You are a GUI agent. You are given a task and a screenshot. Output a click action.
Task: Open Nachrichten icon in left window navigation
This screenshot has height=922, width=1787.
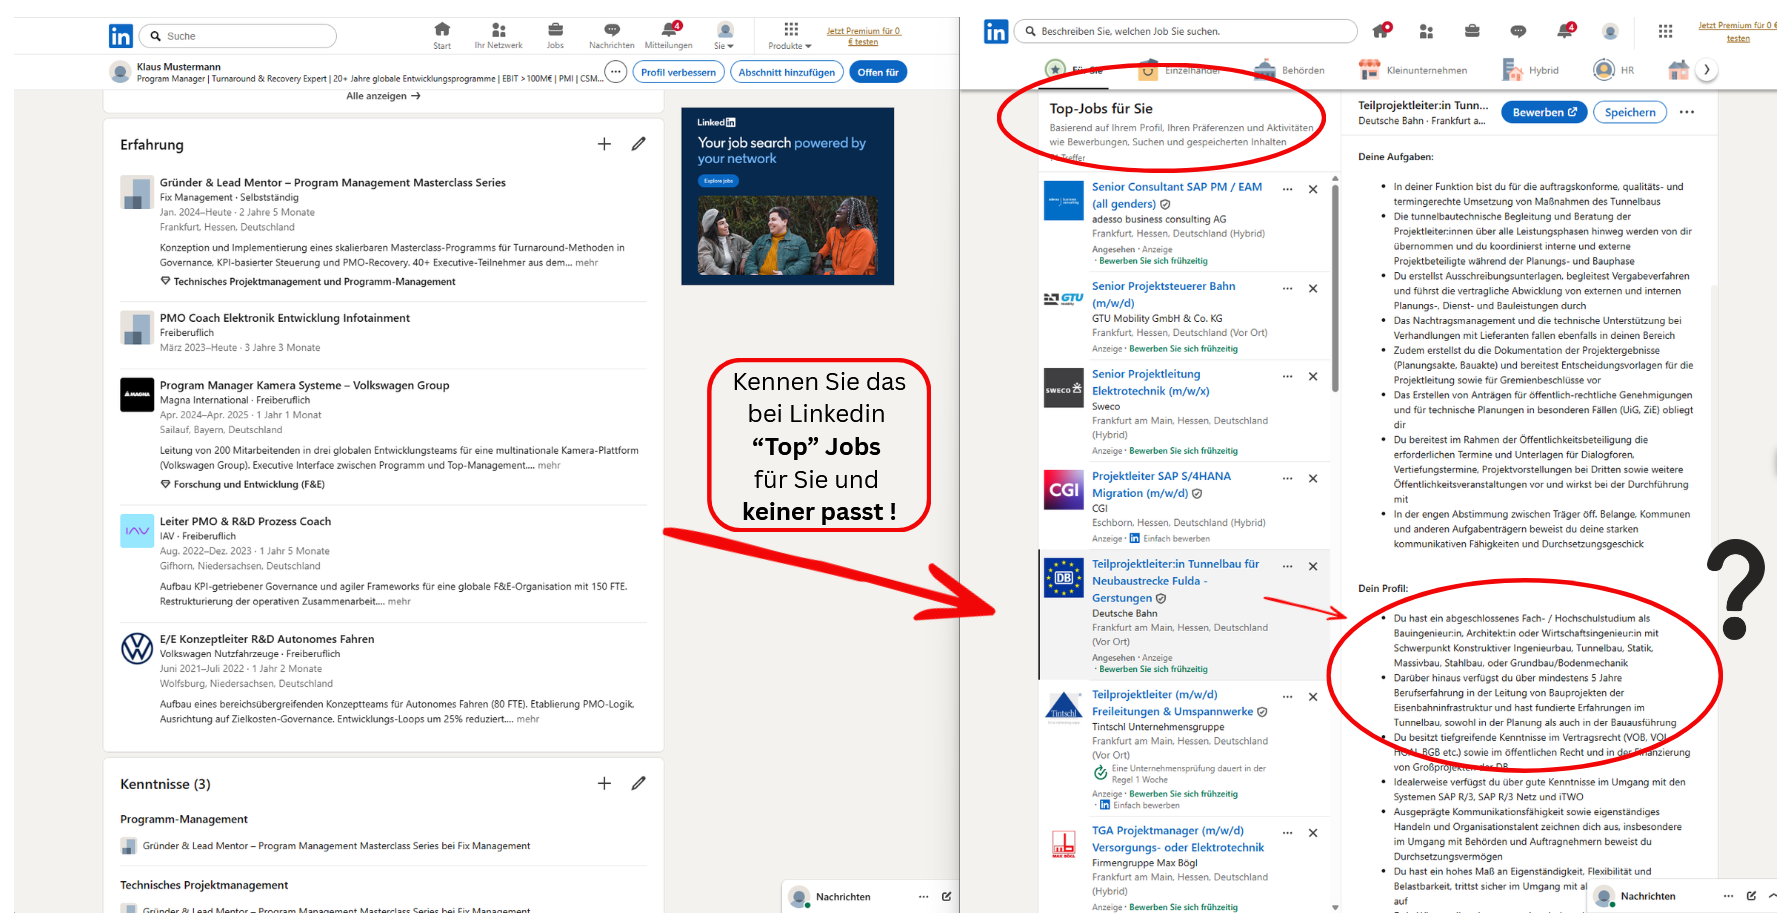(611, 35)
